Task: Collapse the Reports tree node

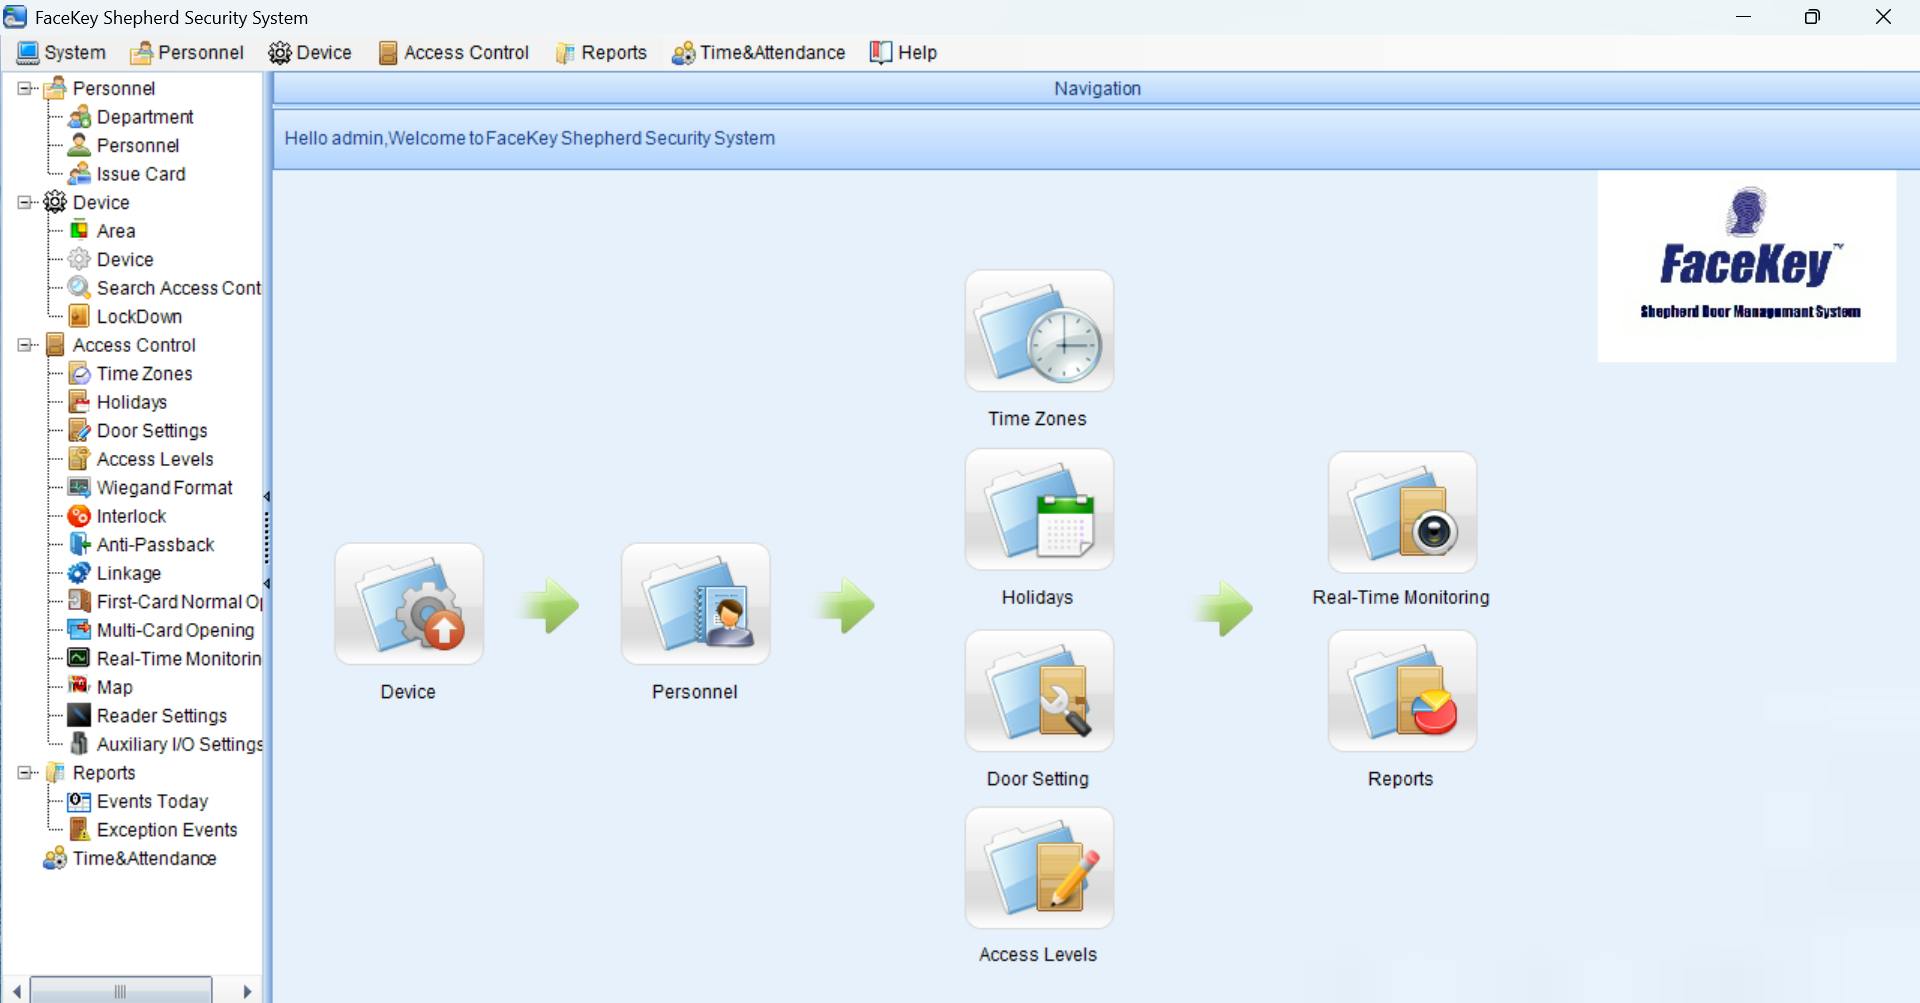Action: coord(25,773)
